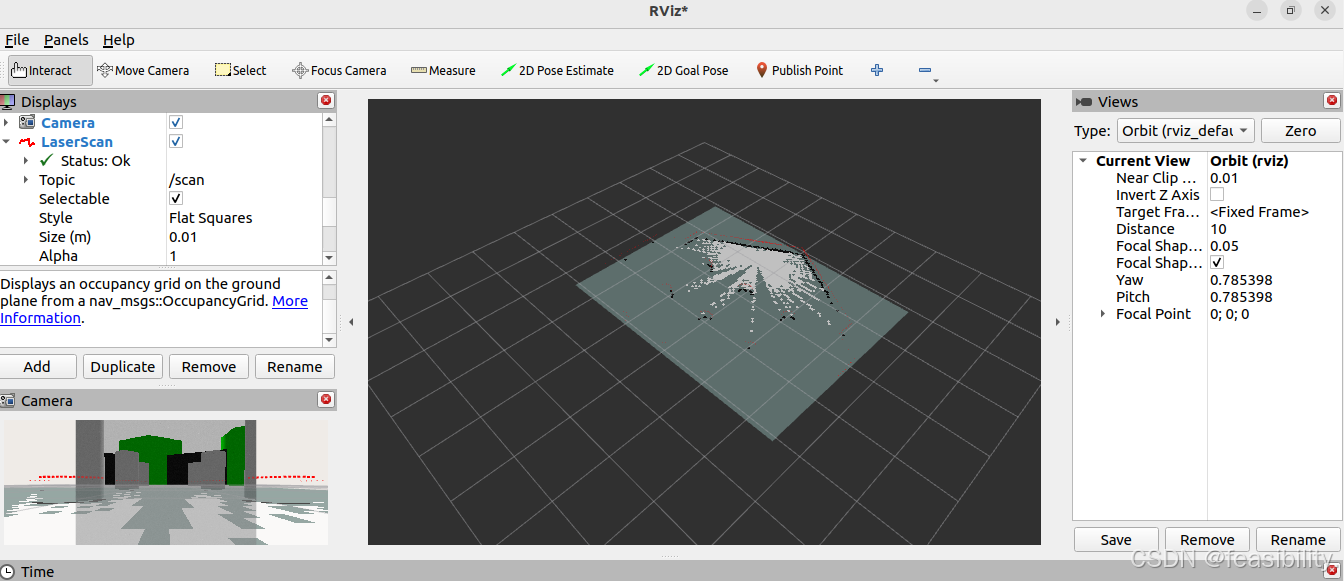Expand the Focal Point property
The image size is (1344, 581).
[x=1103, y=313]
